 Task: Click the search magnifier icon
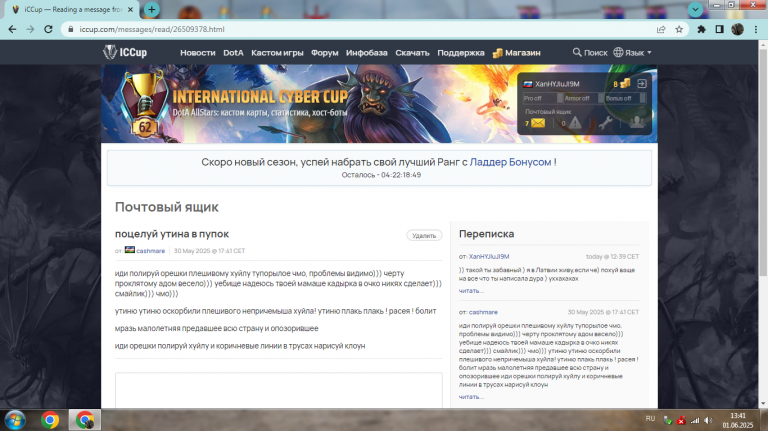(x=577, y=52)
